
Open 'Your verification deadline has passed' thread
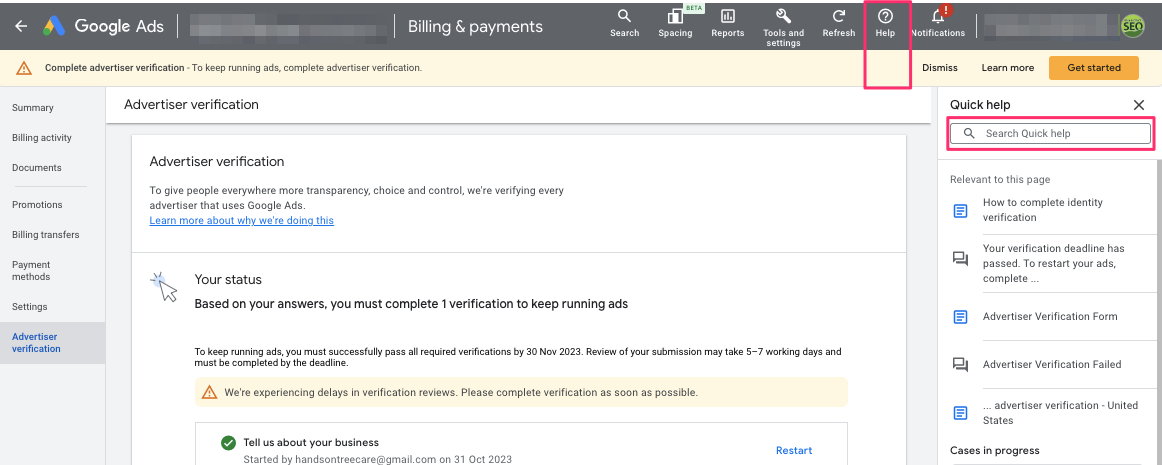[1053, 263]
